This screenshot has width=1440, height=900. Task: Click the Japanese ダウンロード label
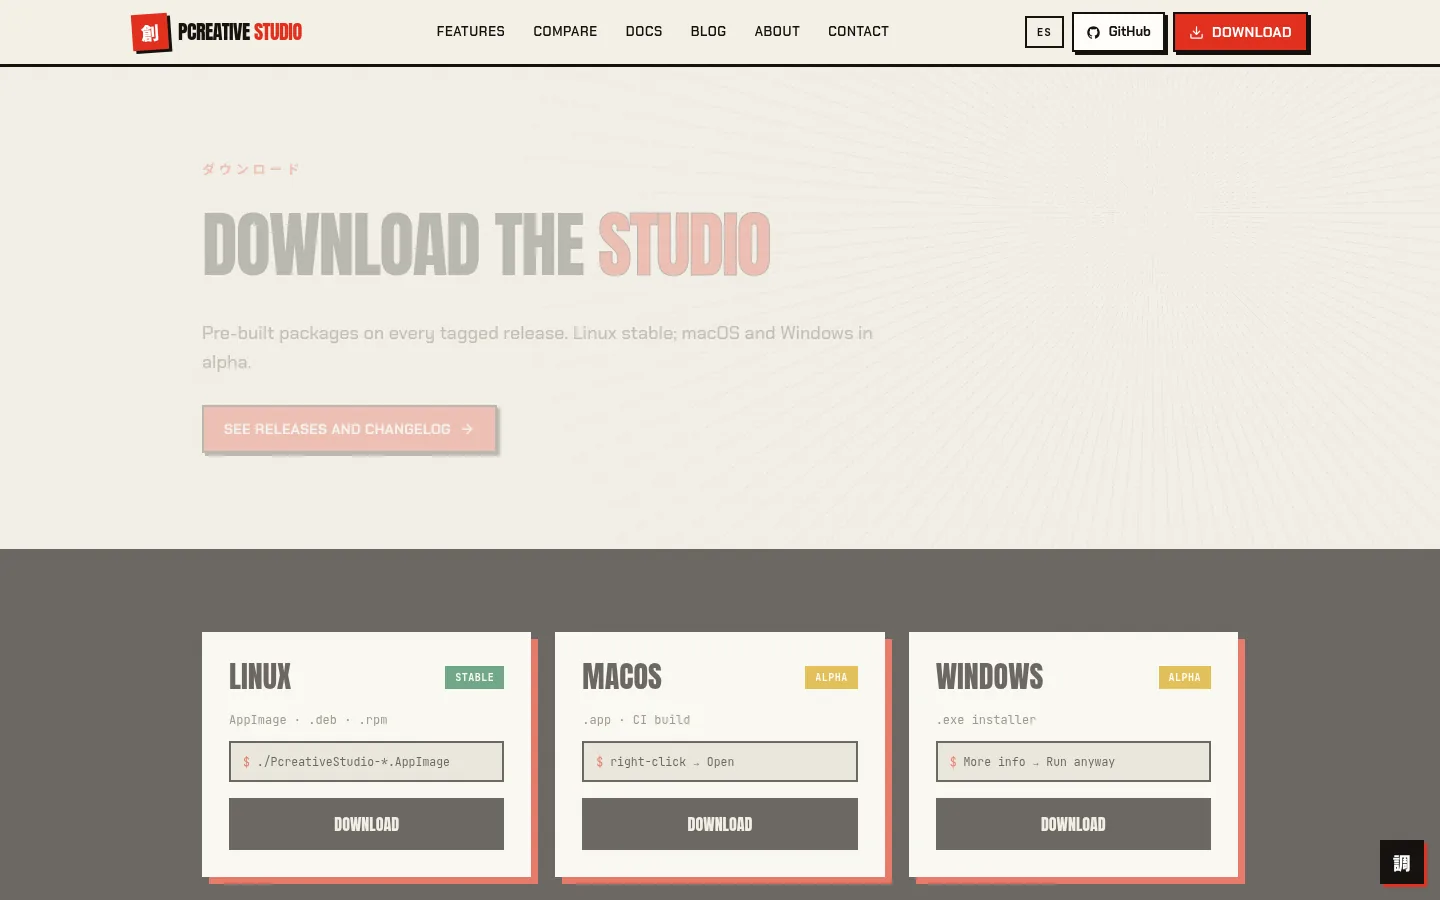(x=251, y=169)
